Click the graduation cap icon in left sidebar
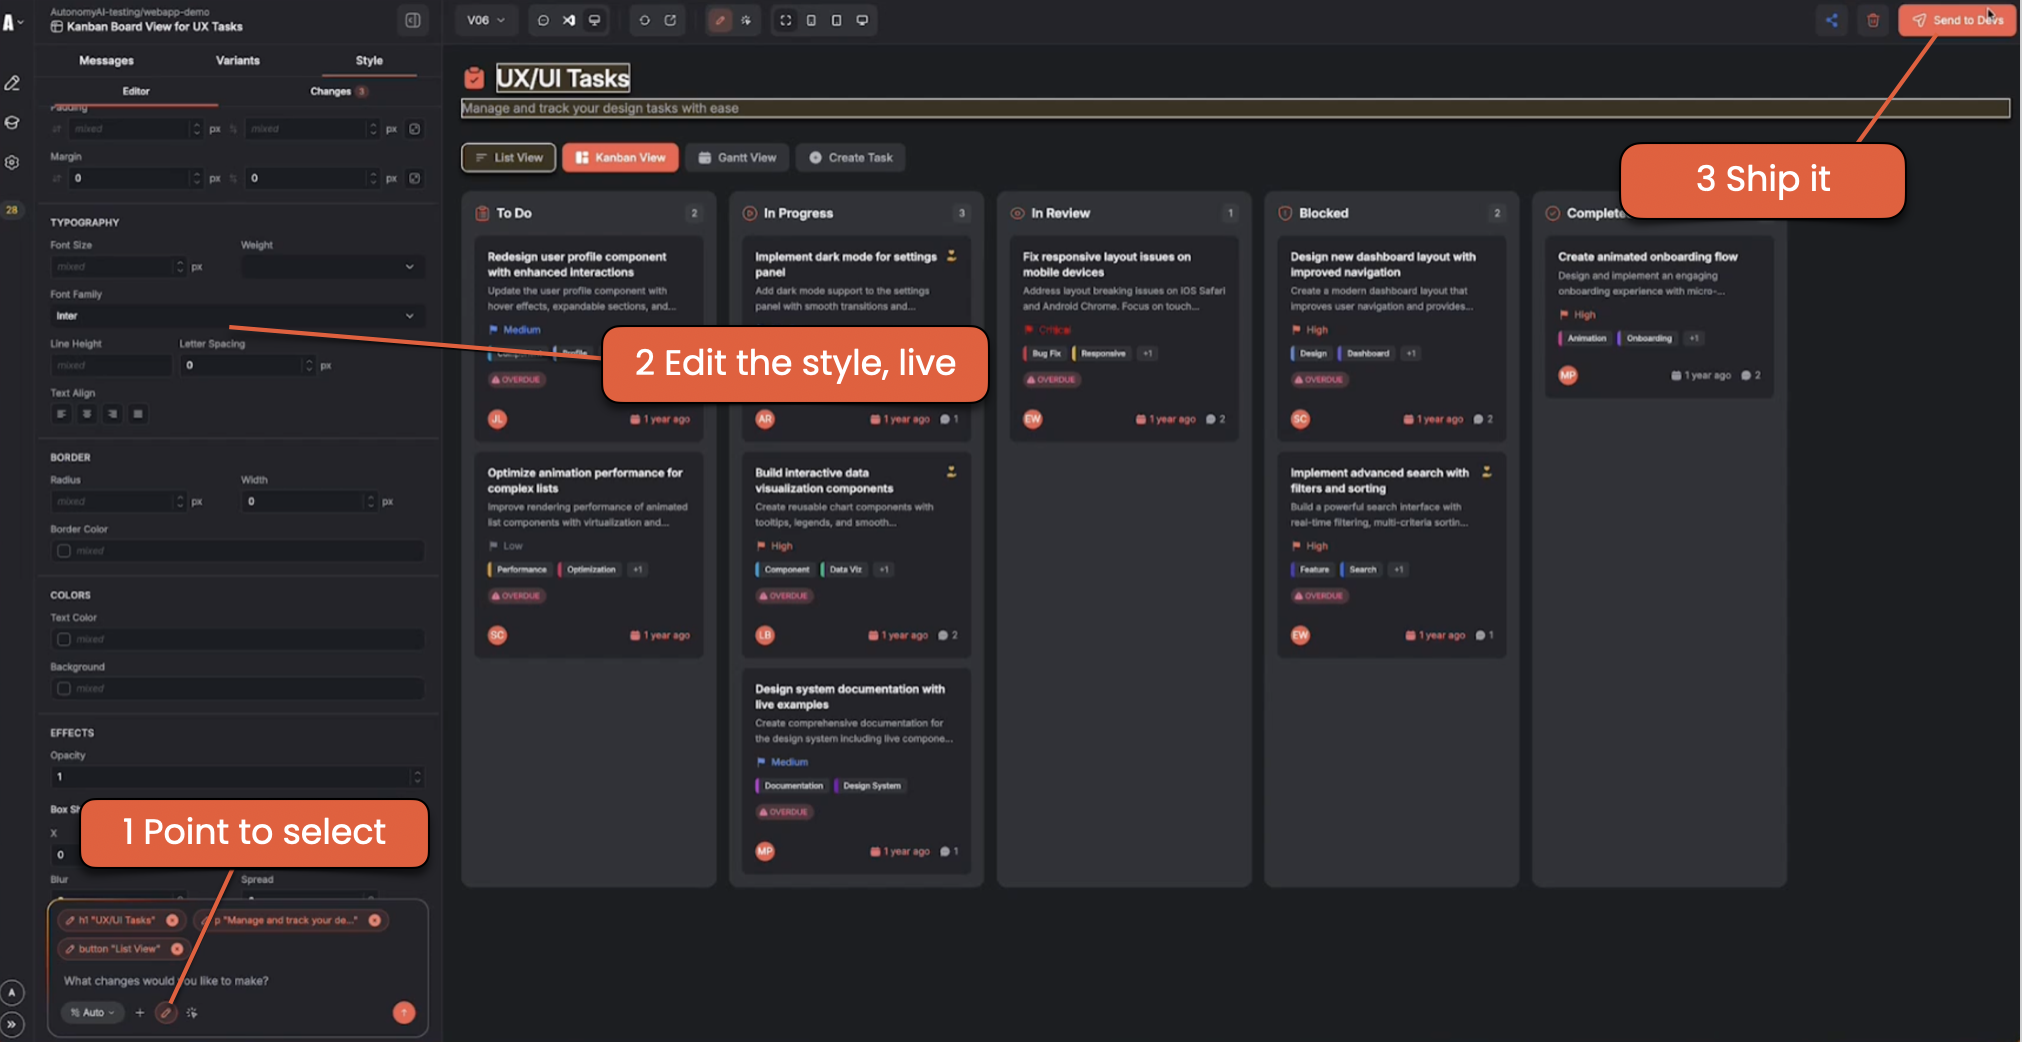Screen dimensions: 2022x1042 point(12,123)
